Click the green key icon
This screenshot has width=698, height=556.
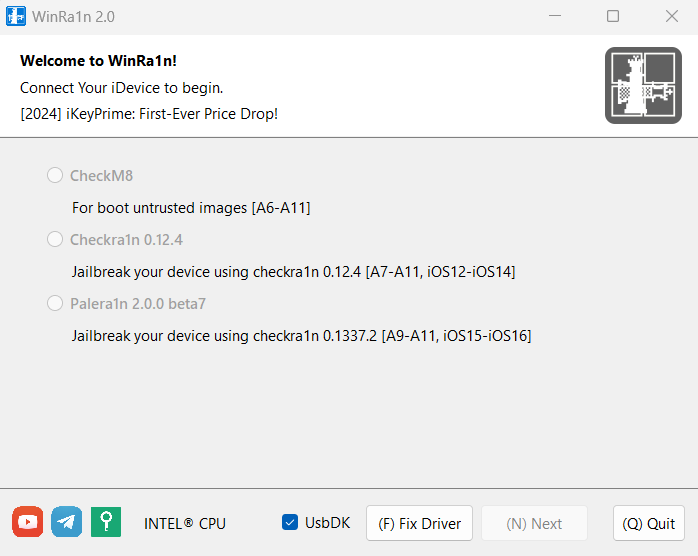point(106,522)
